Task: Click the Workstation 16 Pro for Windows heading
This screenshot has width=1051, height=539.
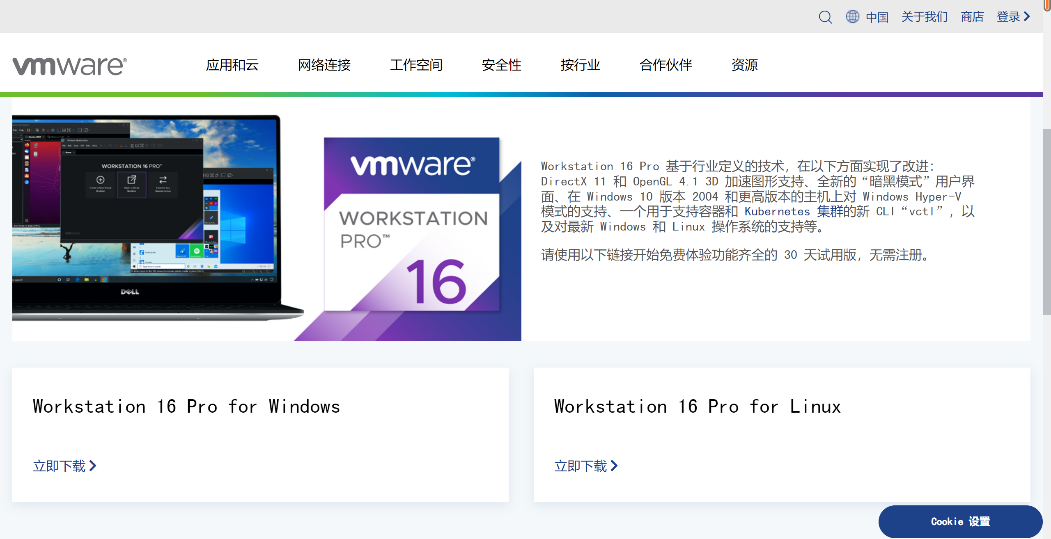Action: coord(186,407)
